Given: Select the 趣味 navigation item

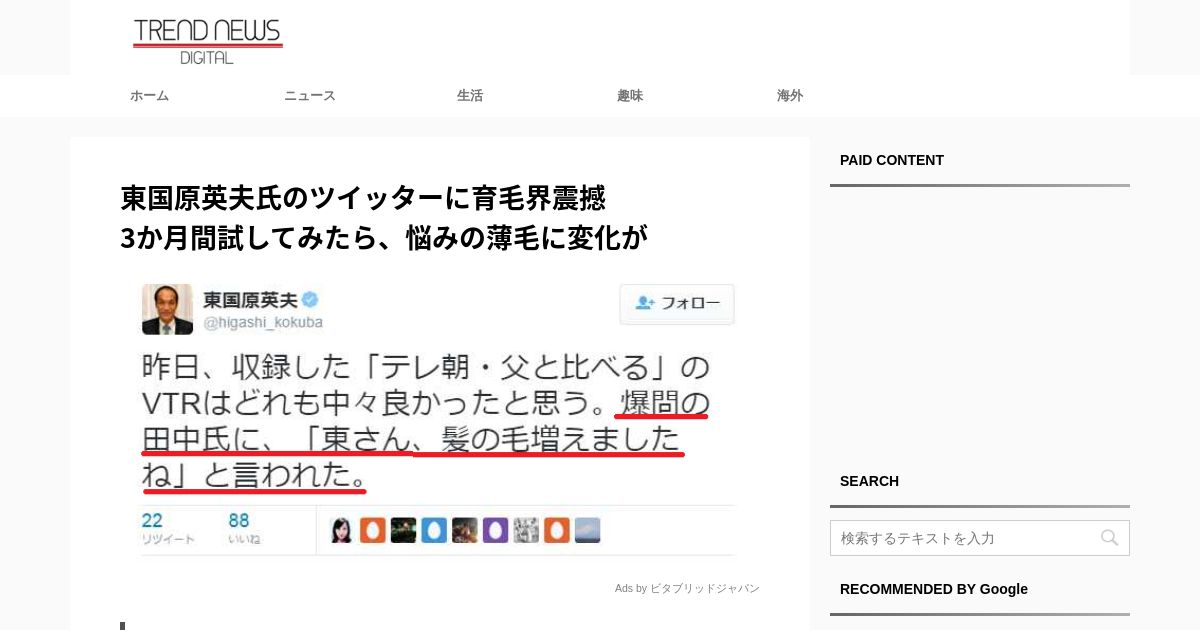Looking at the screenshot, I should (x=630, y=96).
